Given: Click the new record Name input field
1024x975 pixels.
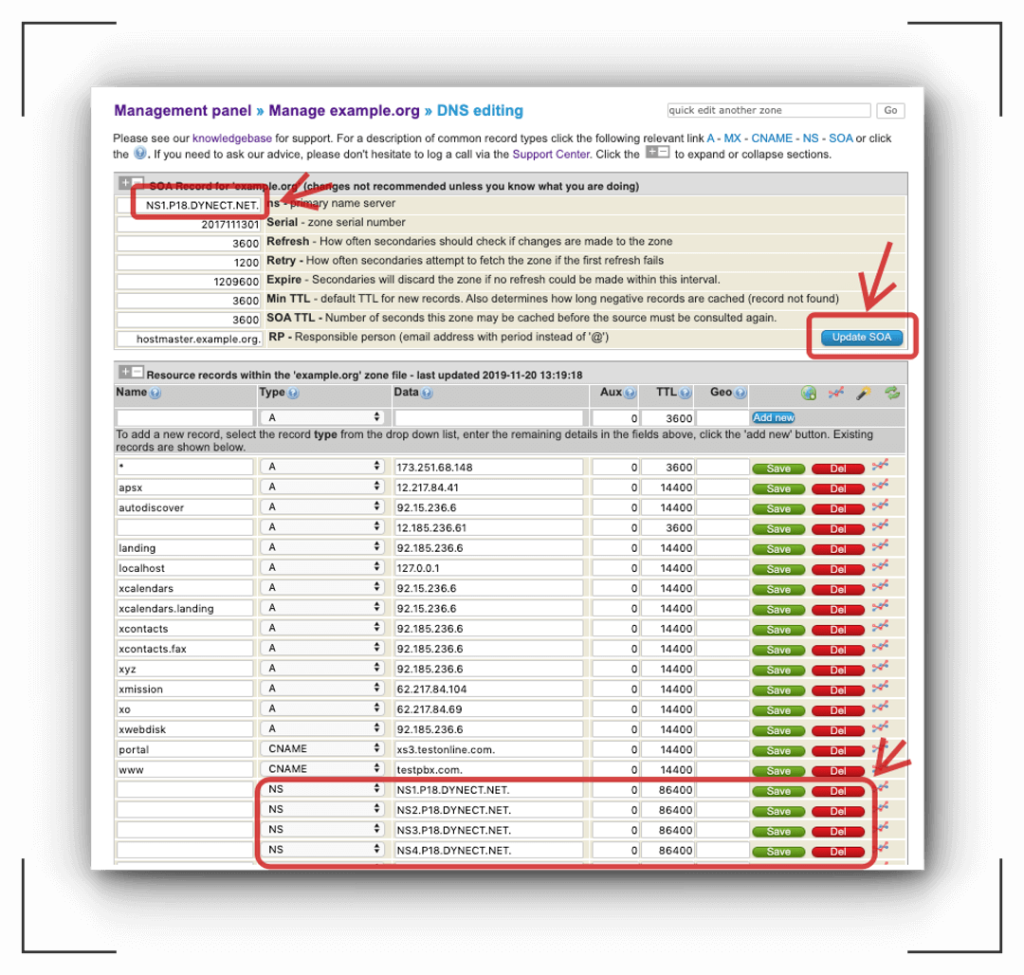Looking at the screenshot, I should click(185, 417).
